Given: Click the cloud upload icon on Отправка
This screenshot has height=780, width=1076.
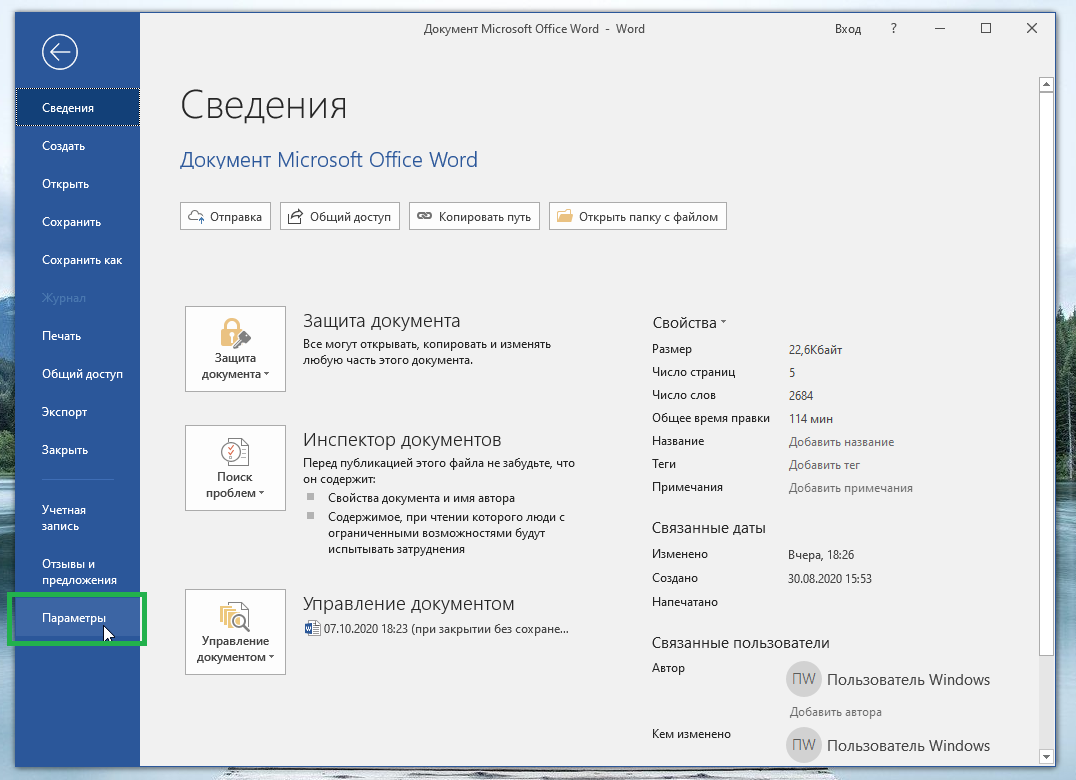Looking at the screenshot, I should tap(196, 217).
